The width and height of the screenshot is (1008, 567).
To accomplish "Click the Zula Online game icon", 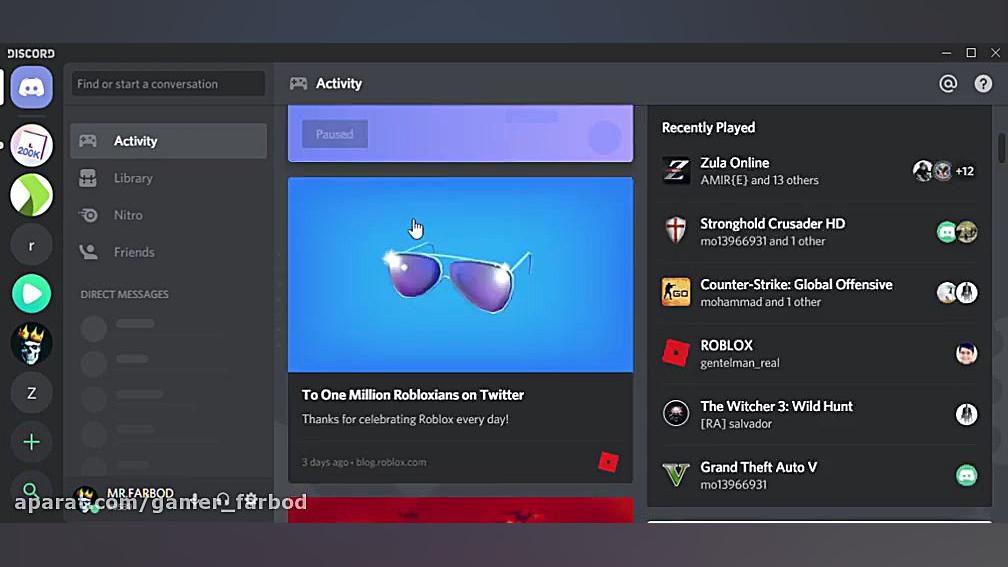I will pos(676,171).
